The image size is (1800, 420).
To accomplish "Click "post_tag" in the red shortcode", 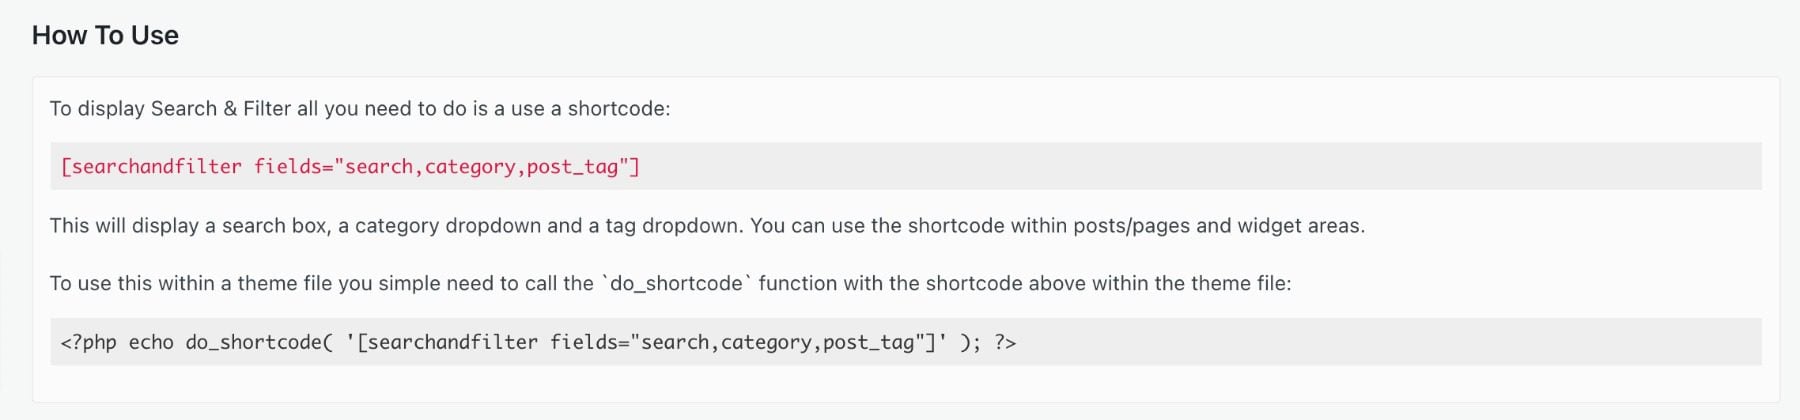I will pyautogui.click(x=572, y=166).
